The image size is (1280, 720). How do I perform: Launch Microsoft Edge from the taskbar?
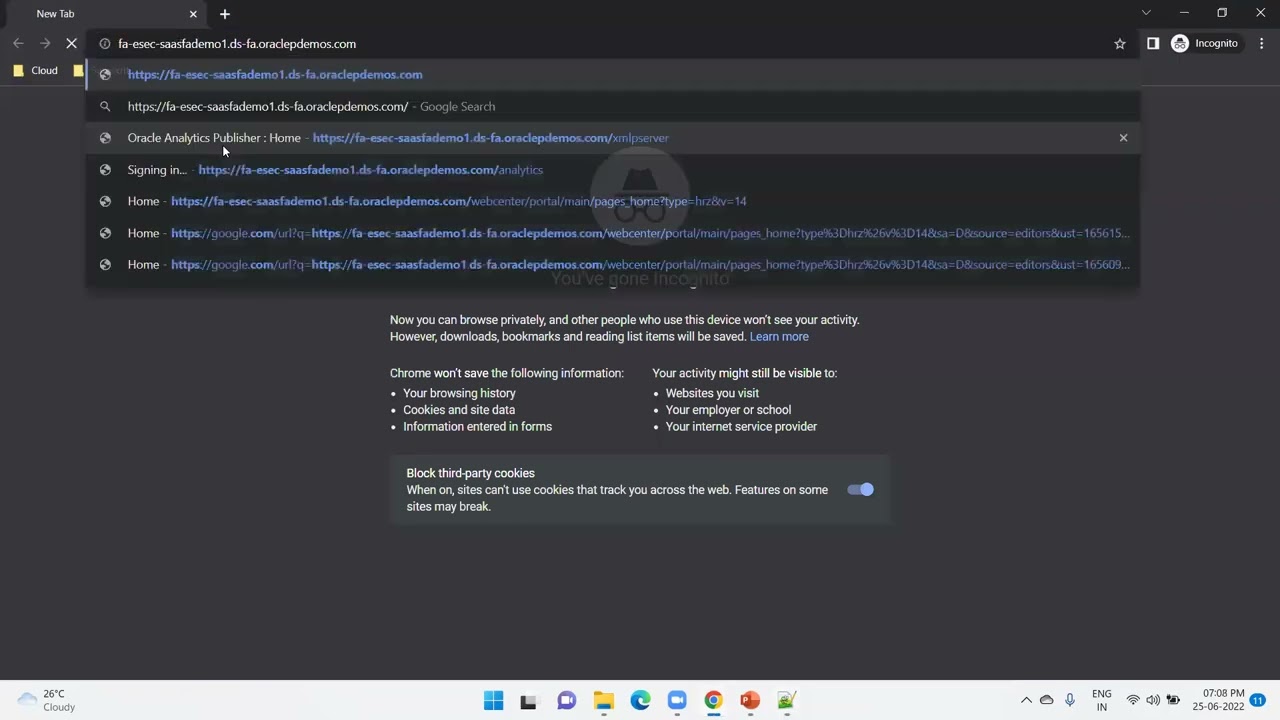[640, 701]
